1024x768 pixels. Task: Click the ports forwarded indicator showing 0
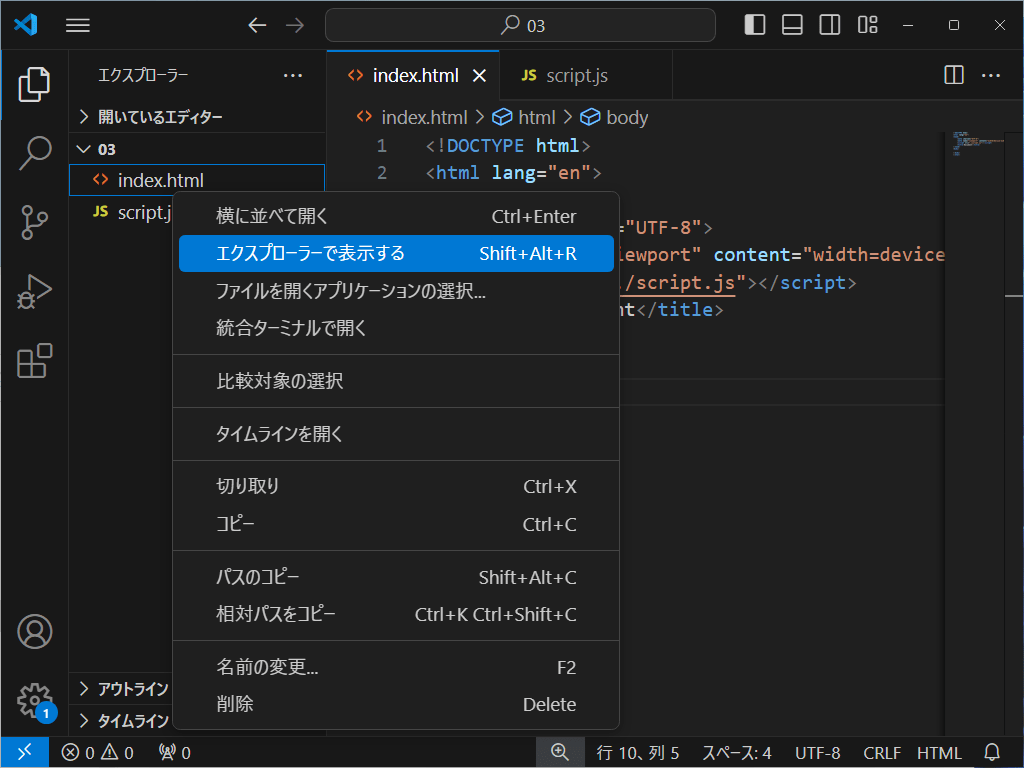[174, 753]
